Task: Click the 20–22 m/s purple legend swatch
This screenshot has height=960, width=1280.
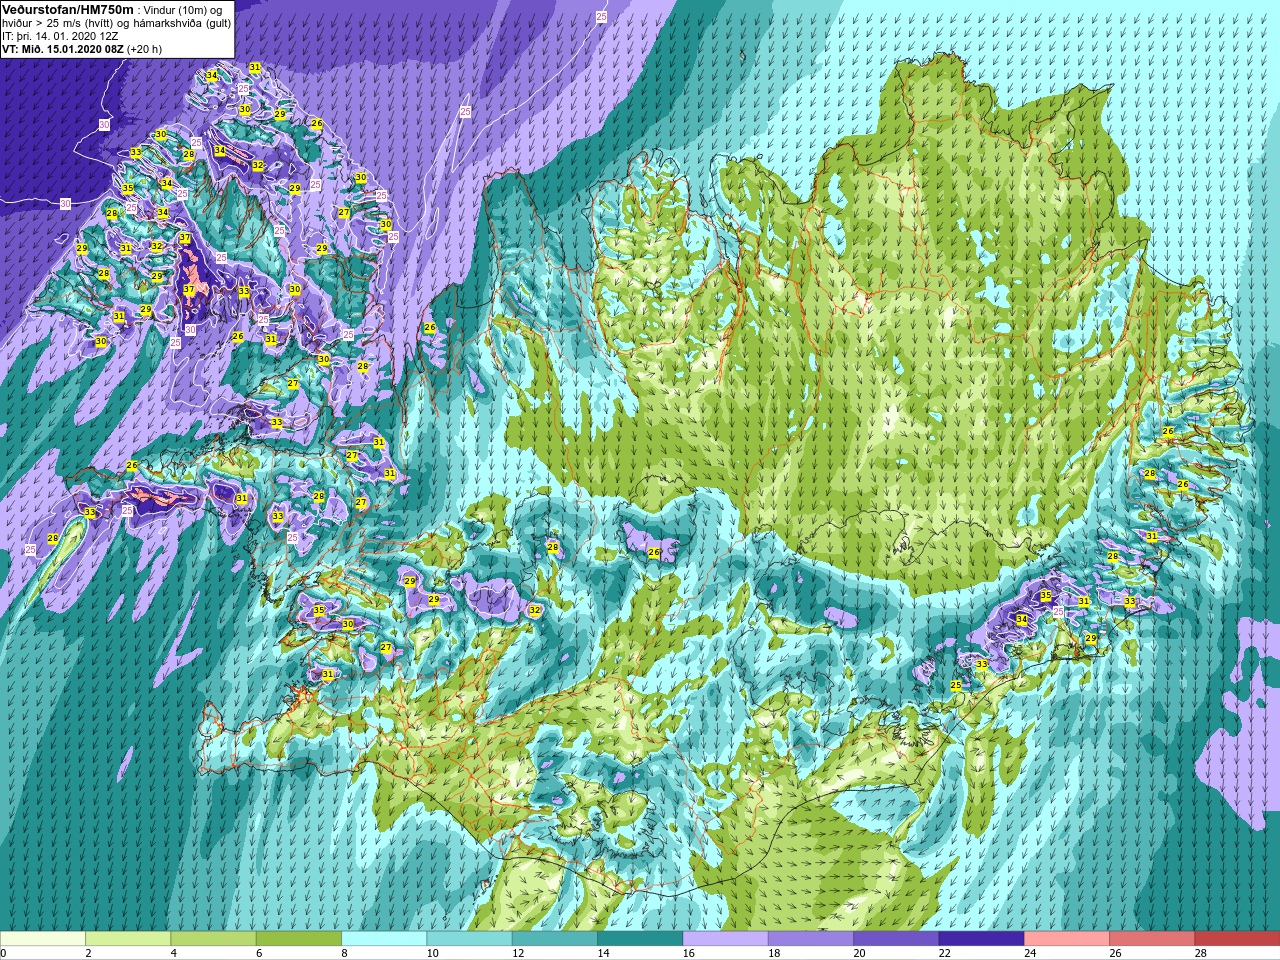Action: tap(896, 939)
